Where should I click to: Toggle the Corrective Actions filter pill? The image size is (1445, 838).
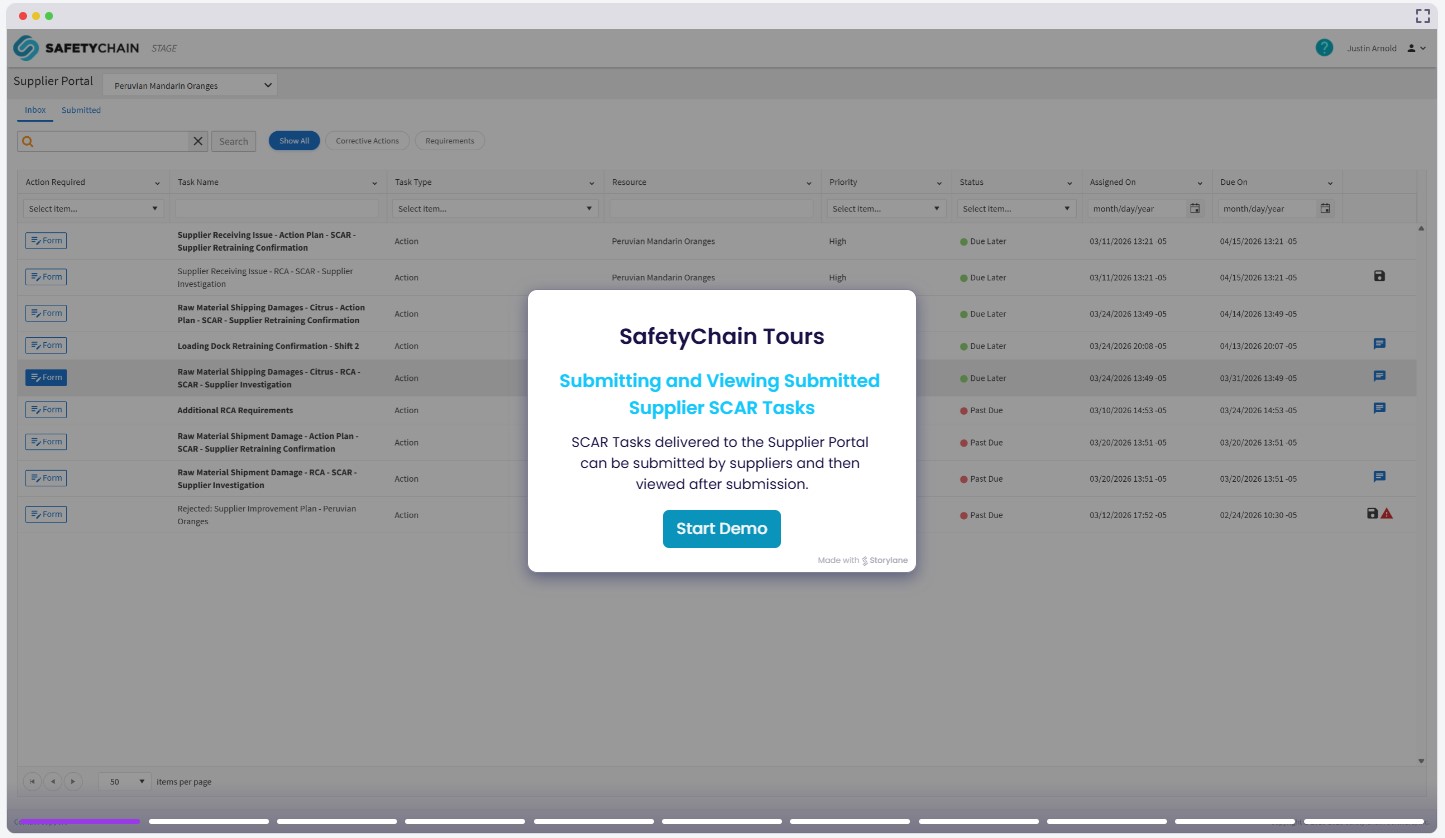[x=367, y=141]
